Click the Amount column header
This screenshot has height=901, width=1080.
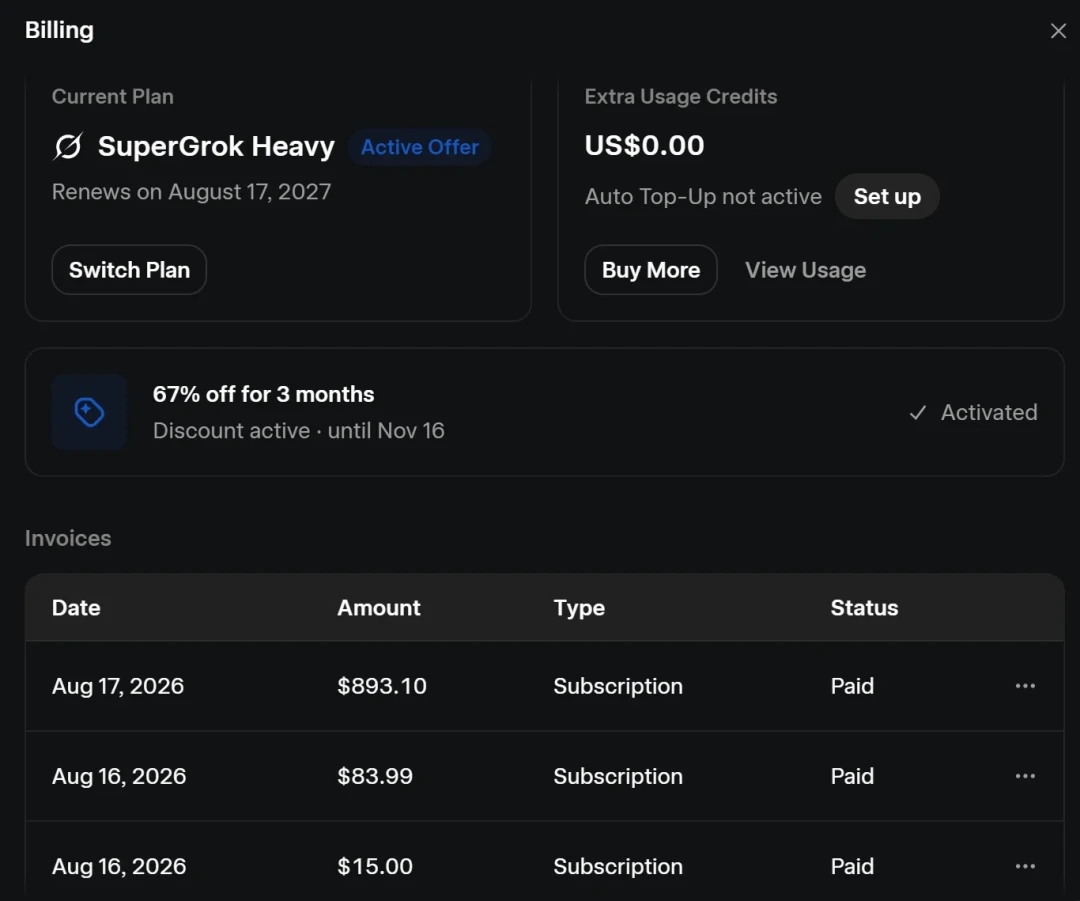coord(379,608)
